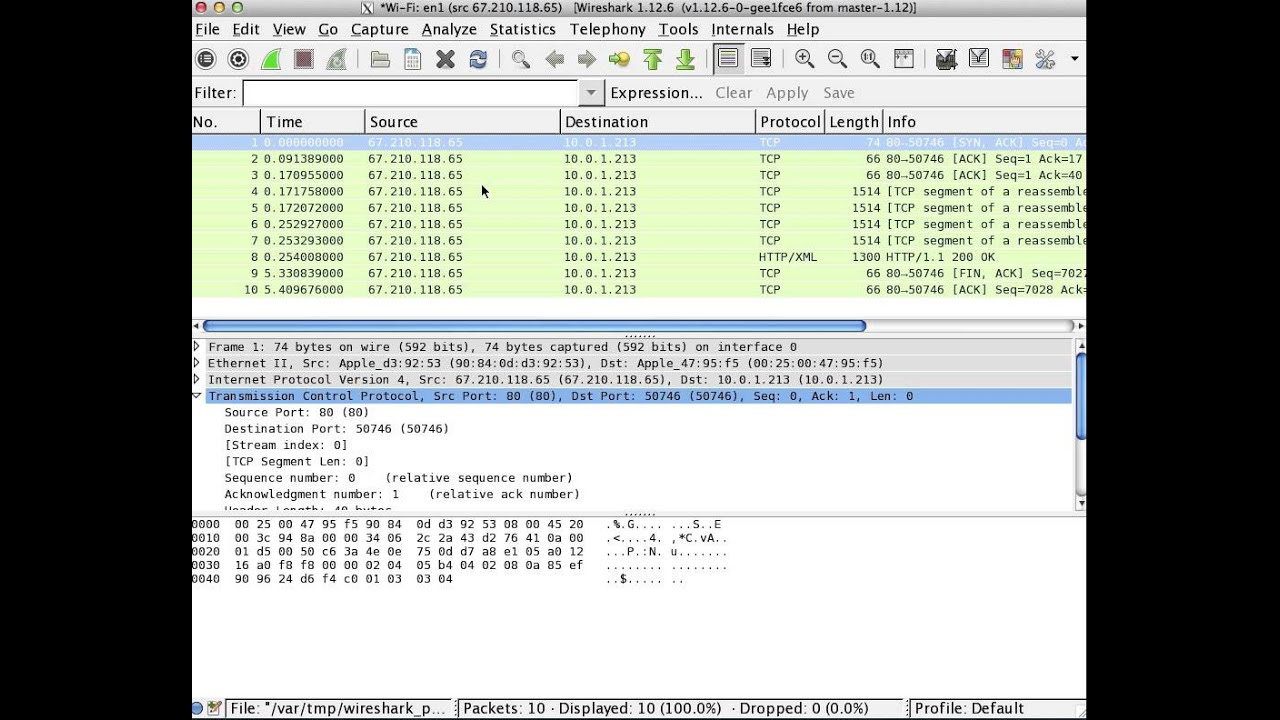Sort packets by Length column
Image resolution: width=1280 pixels, height=720 pixels.
[853, 122]
